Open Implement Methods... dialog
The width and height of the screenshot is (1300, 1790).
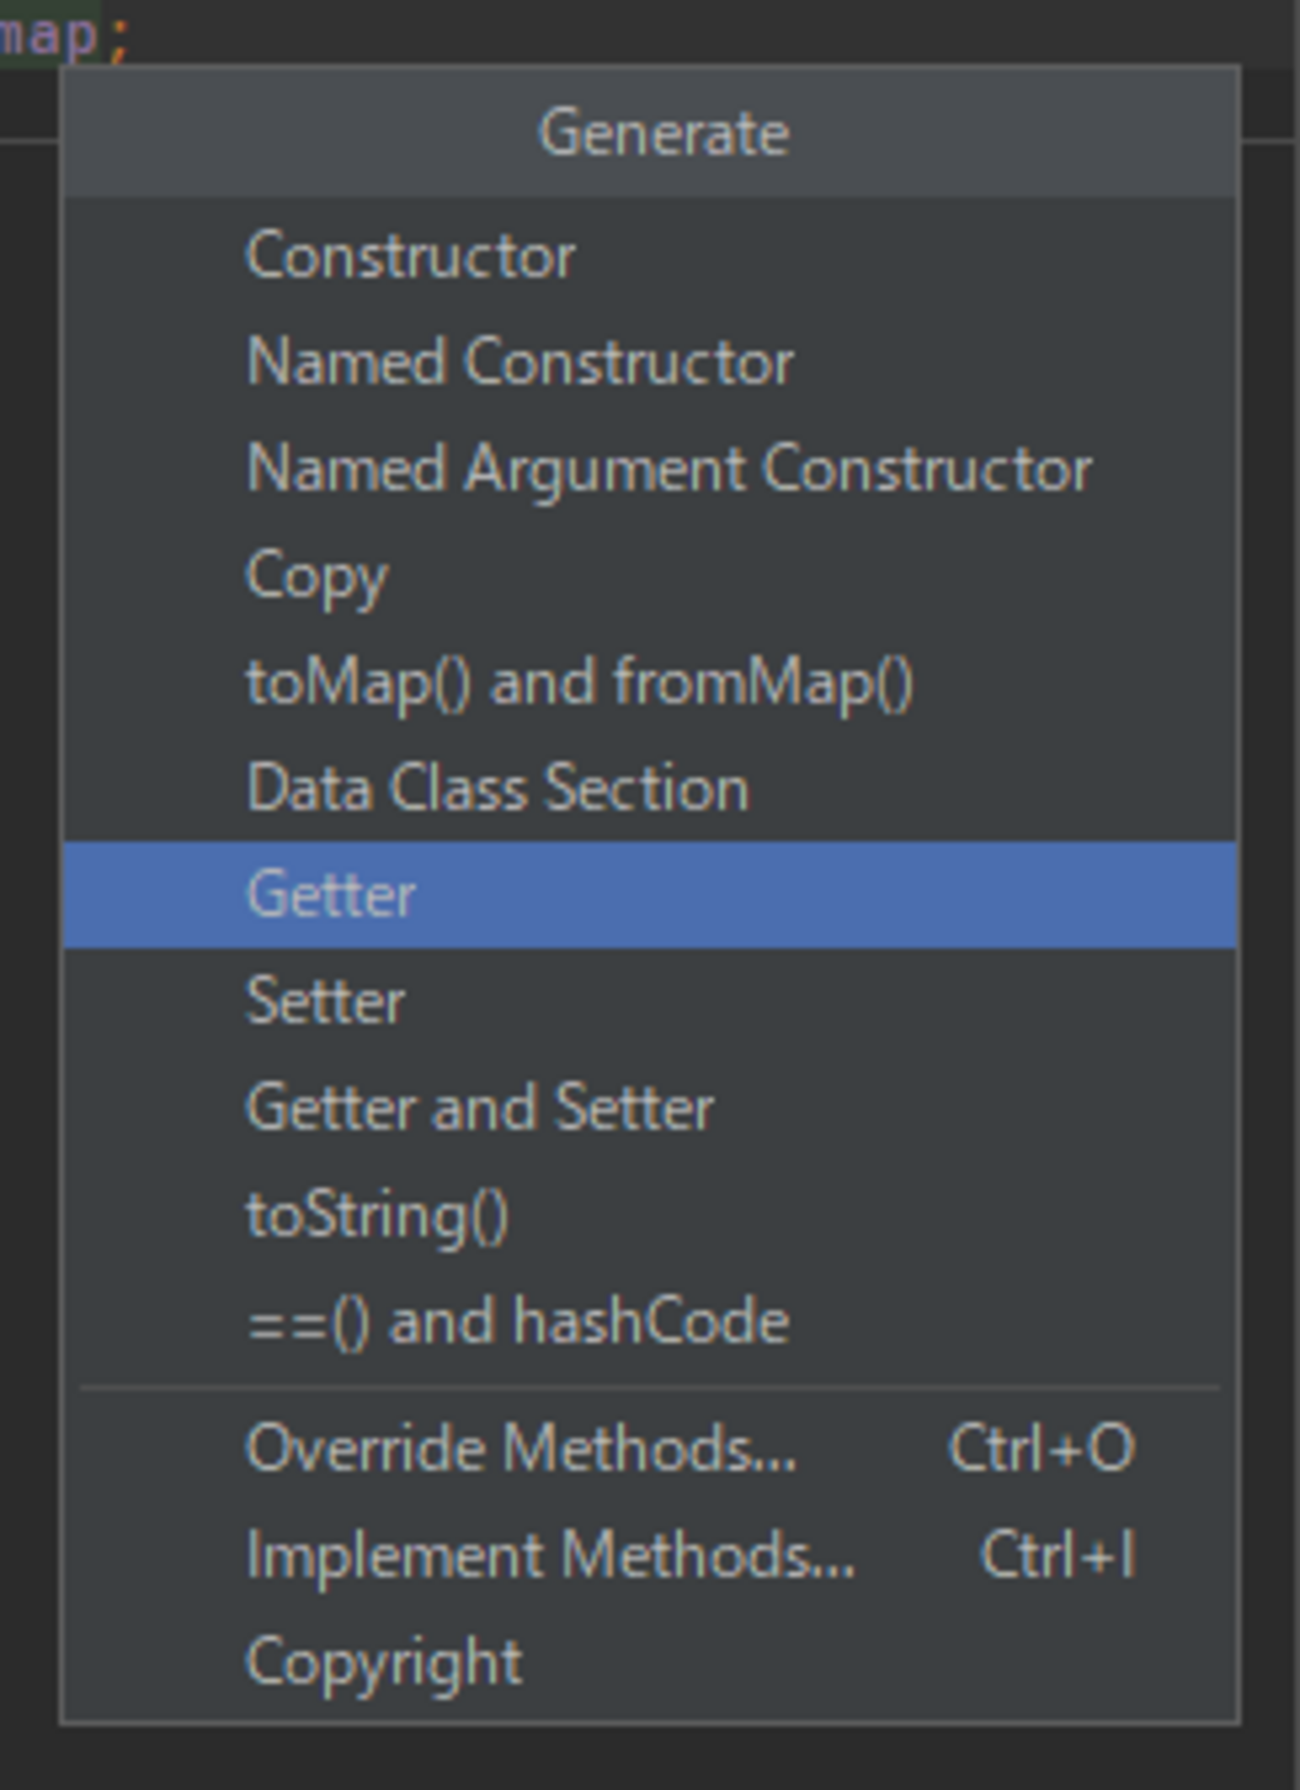pos(650,1556)
